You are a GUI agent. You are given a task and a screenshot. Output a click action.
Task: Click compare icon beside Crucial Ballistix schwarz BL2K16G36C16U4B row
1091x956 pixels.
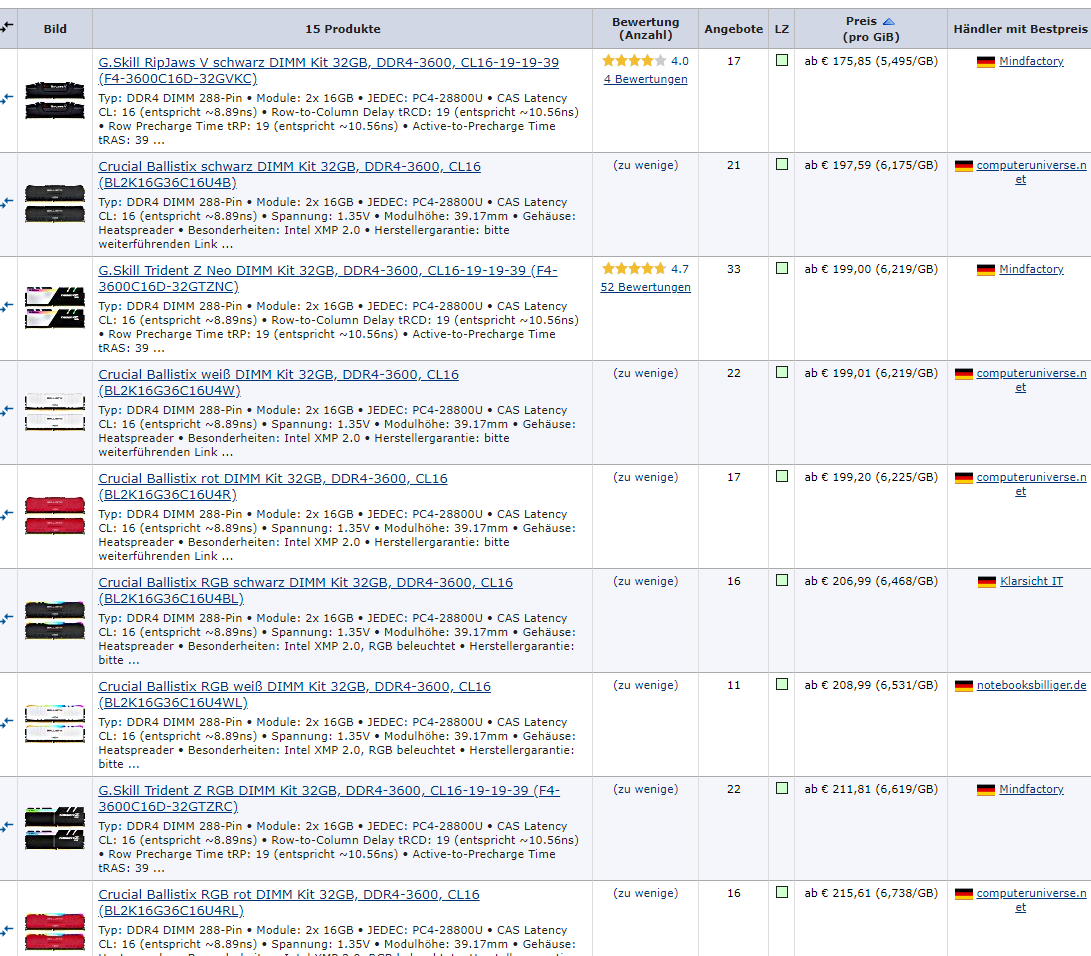point(6,203)
